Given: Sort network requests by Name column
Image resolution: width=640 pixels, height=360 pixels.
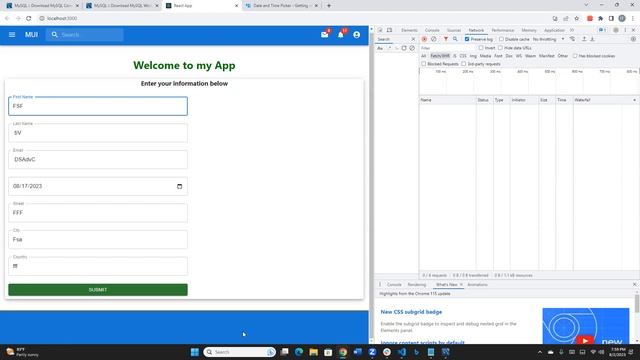Looking at the screenshot, I should pyautogui.click(x=447, y=100).
